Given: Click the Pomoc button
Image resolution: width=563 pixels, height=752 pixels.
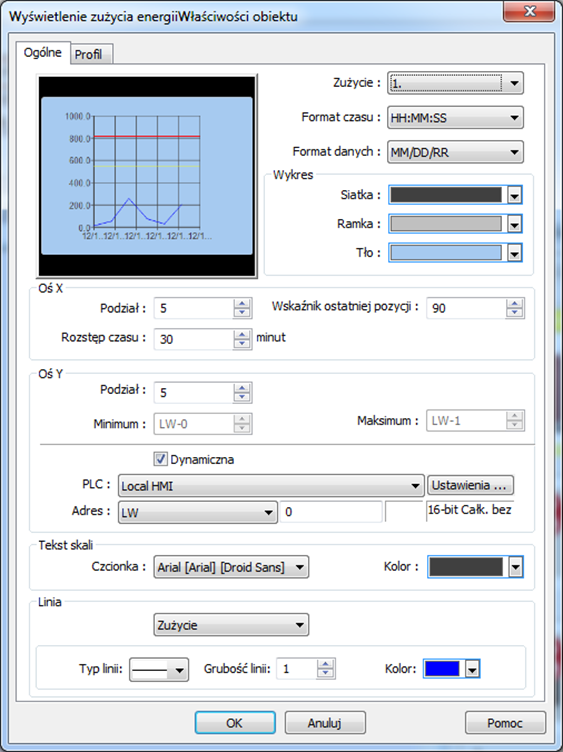Looking at the screenshot, I should click(505, 723).
